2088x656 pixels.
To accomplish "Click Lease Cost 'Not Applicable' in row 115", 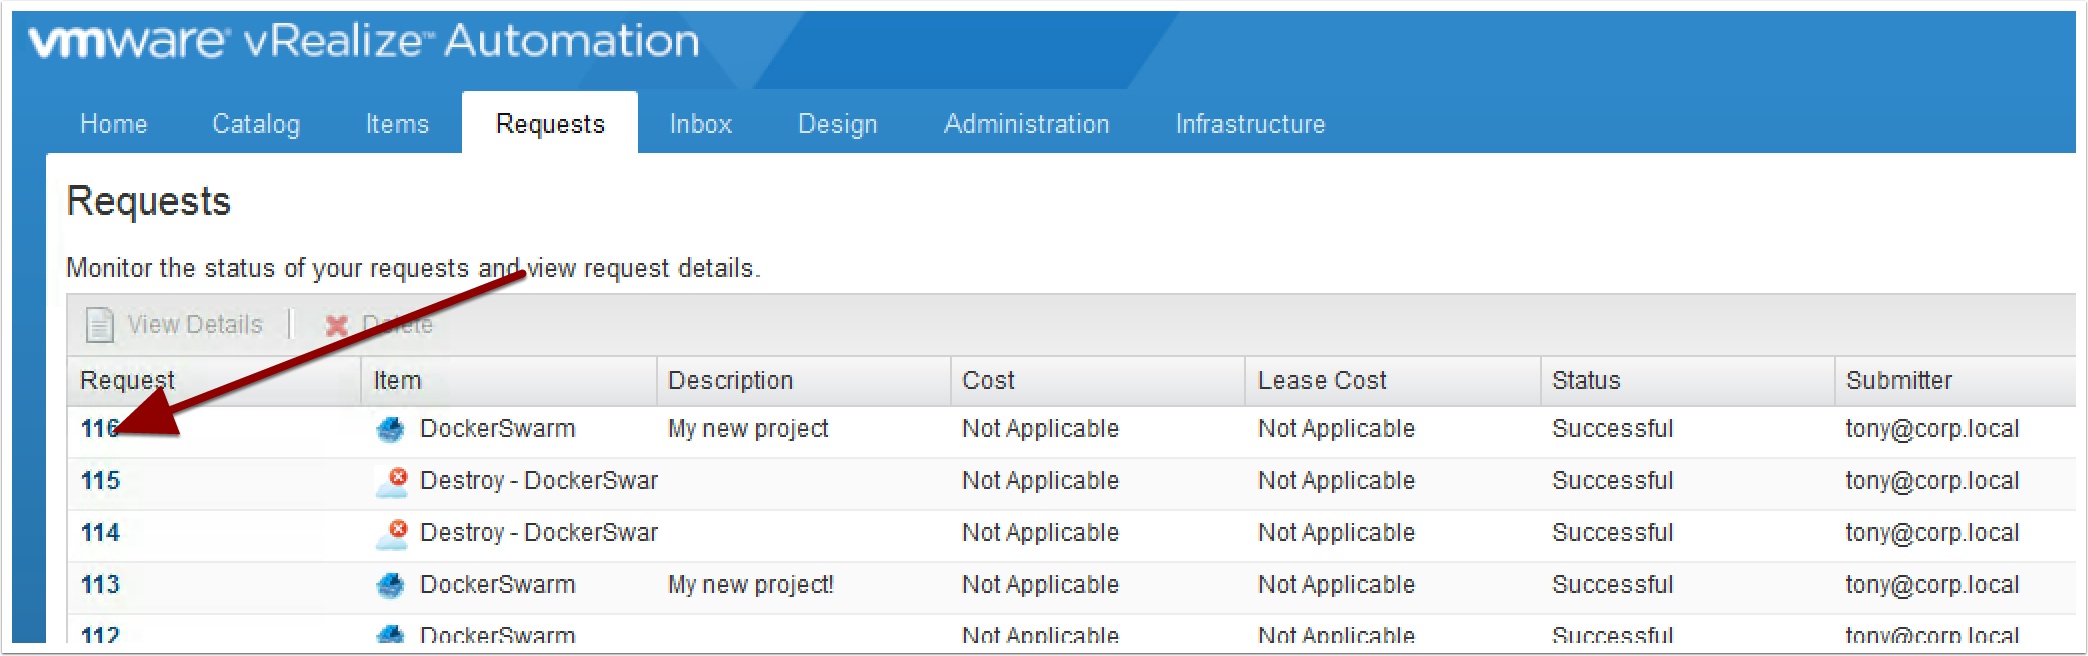I will pyautogui.click(x=1336, y=481).
